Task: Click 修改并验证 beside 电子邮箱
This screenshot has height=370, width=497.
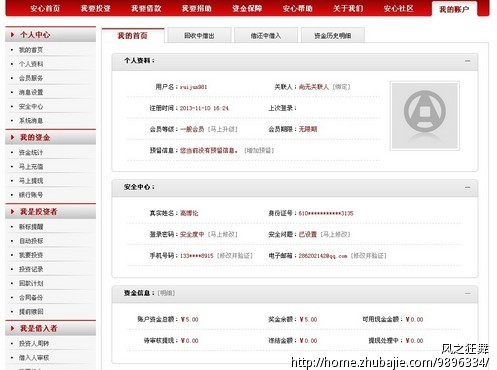Action: point(369,256)
